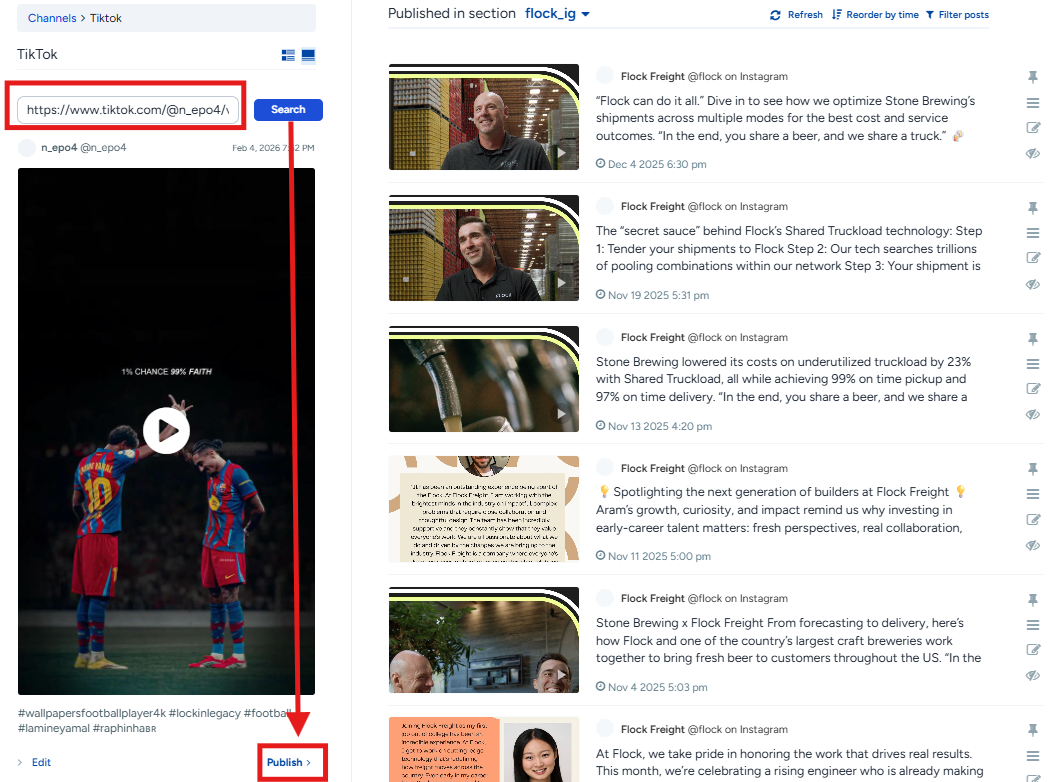Open the Edit link under the TikTok post
The height and width of the screenshot is (782, 1050).
[41, 763]
